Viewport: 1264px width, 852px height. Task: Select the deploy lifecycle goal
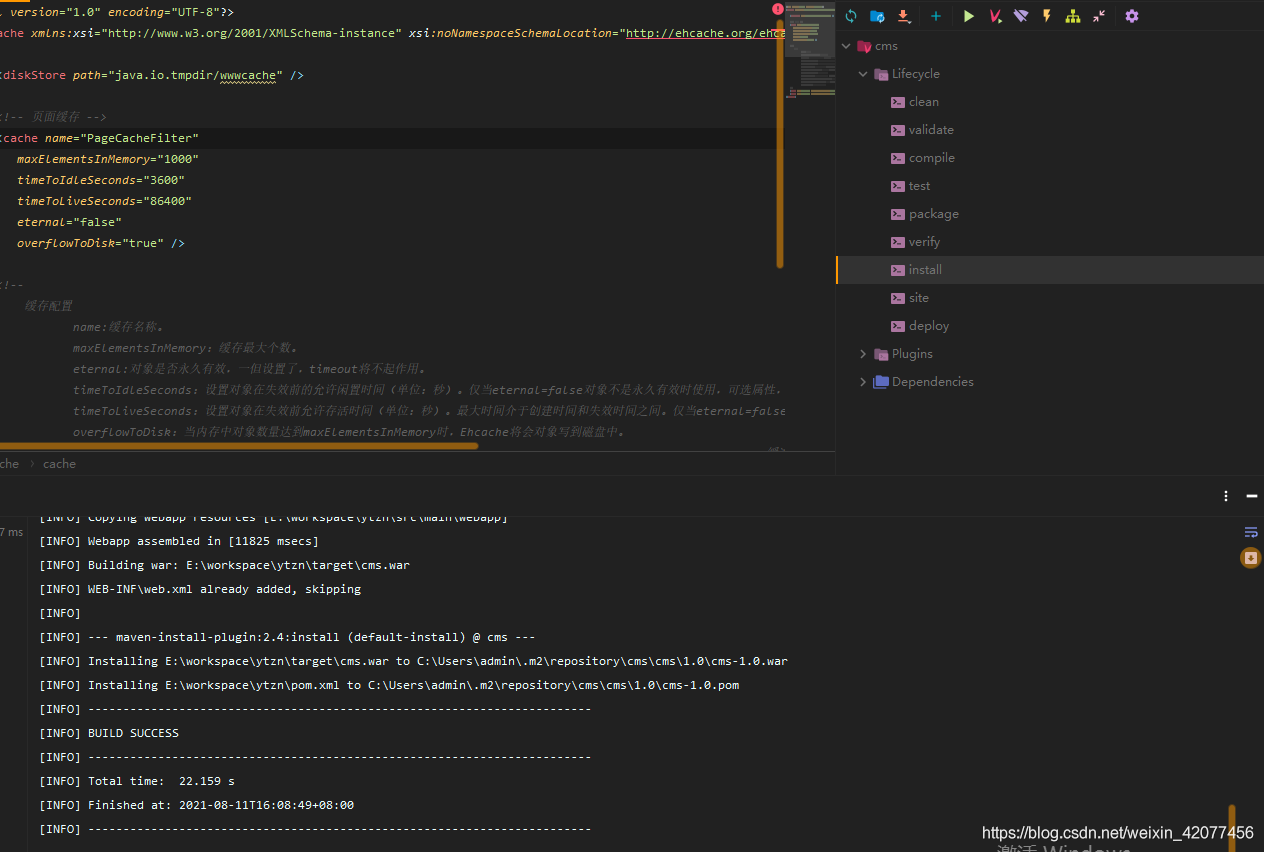click(x=929, y=326)
